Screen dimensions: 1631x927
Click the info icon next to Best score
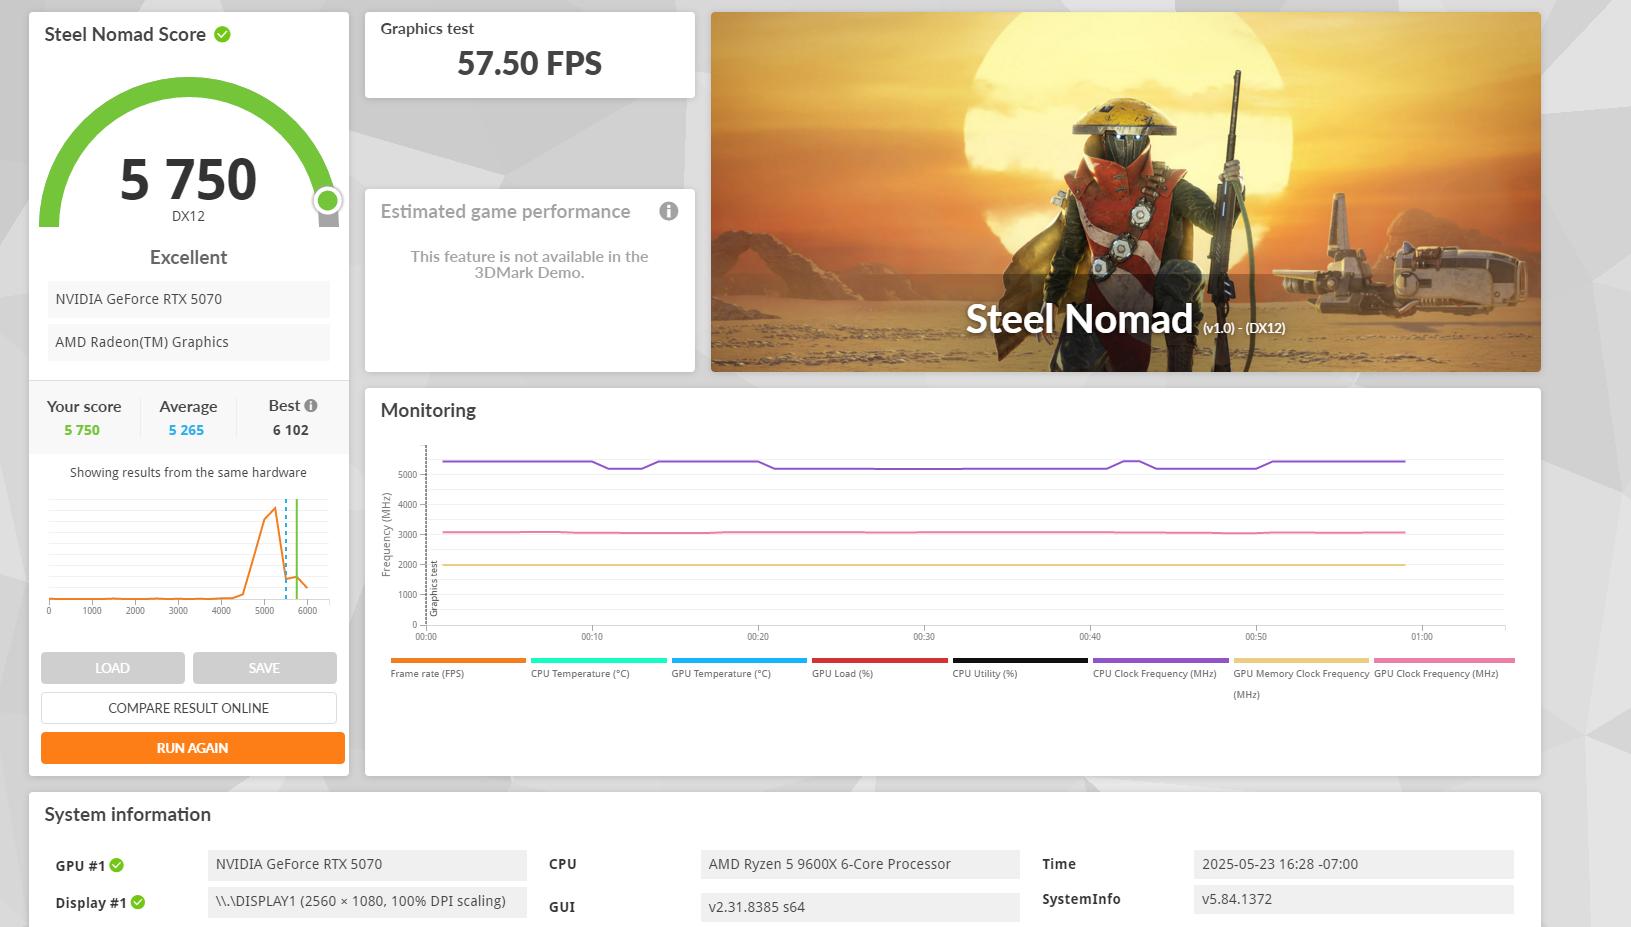point(311,405)
